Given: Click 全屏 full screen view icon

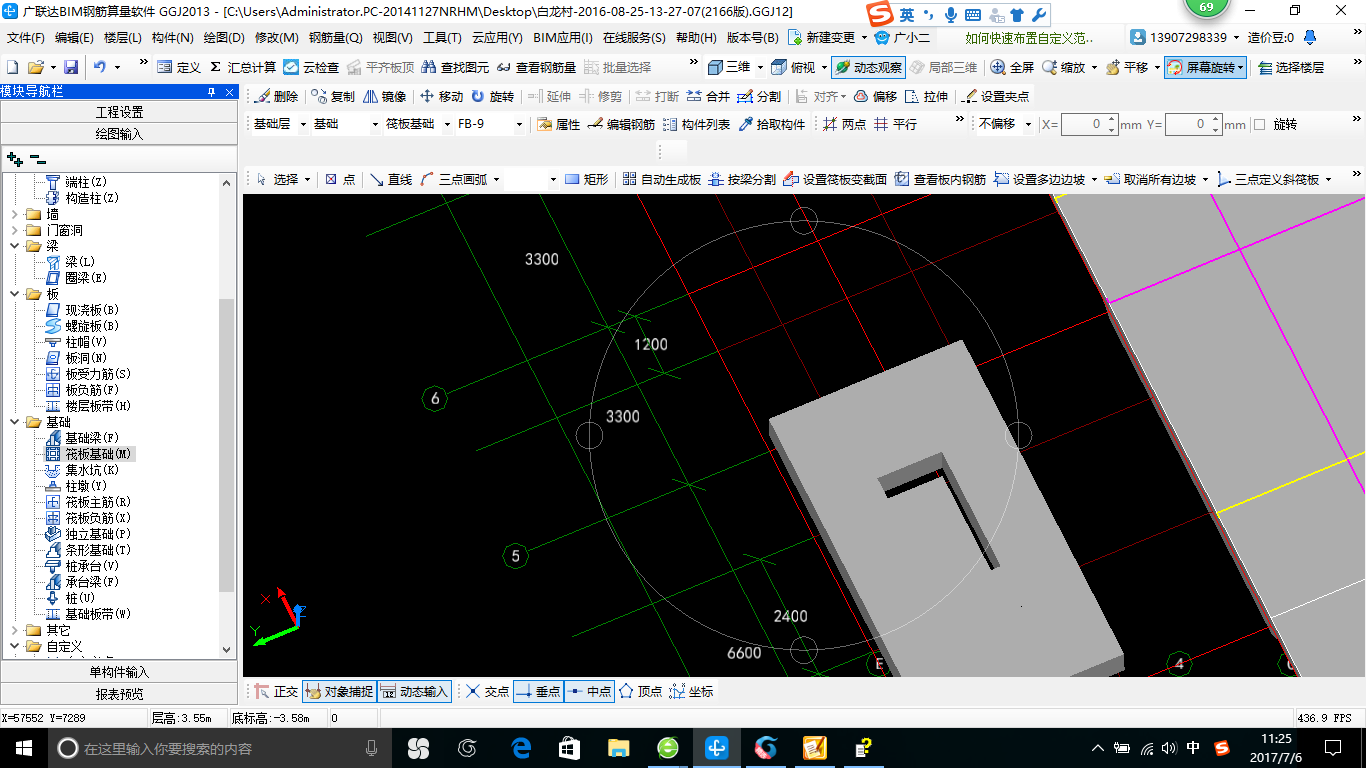Looking at the screenshot, I should pyautogui.click(x=1012, y=67).
